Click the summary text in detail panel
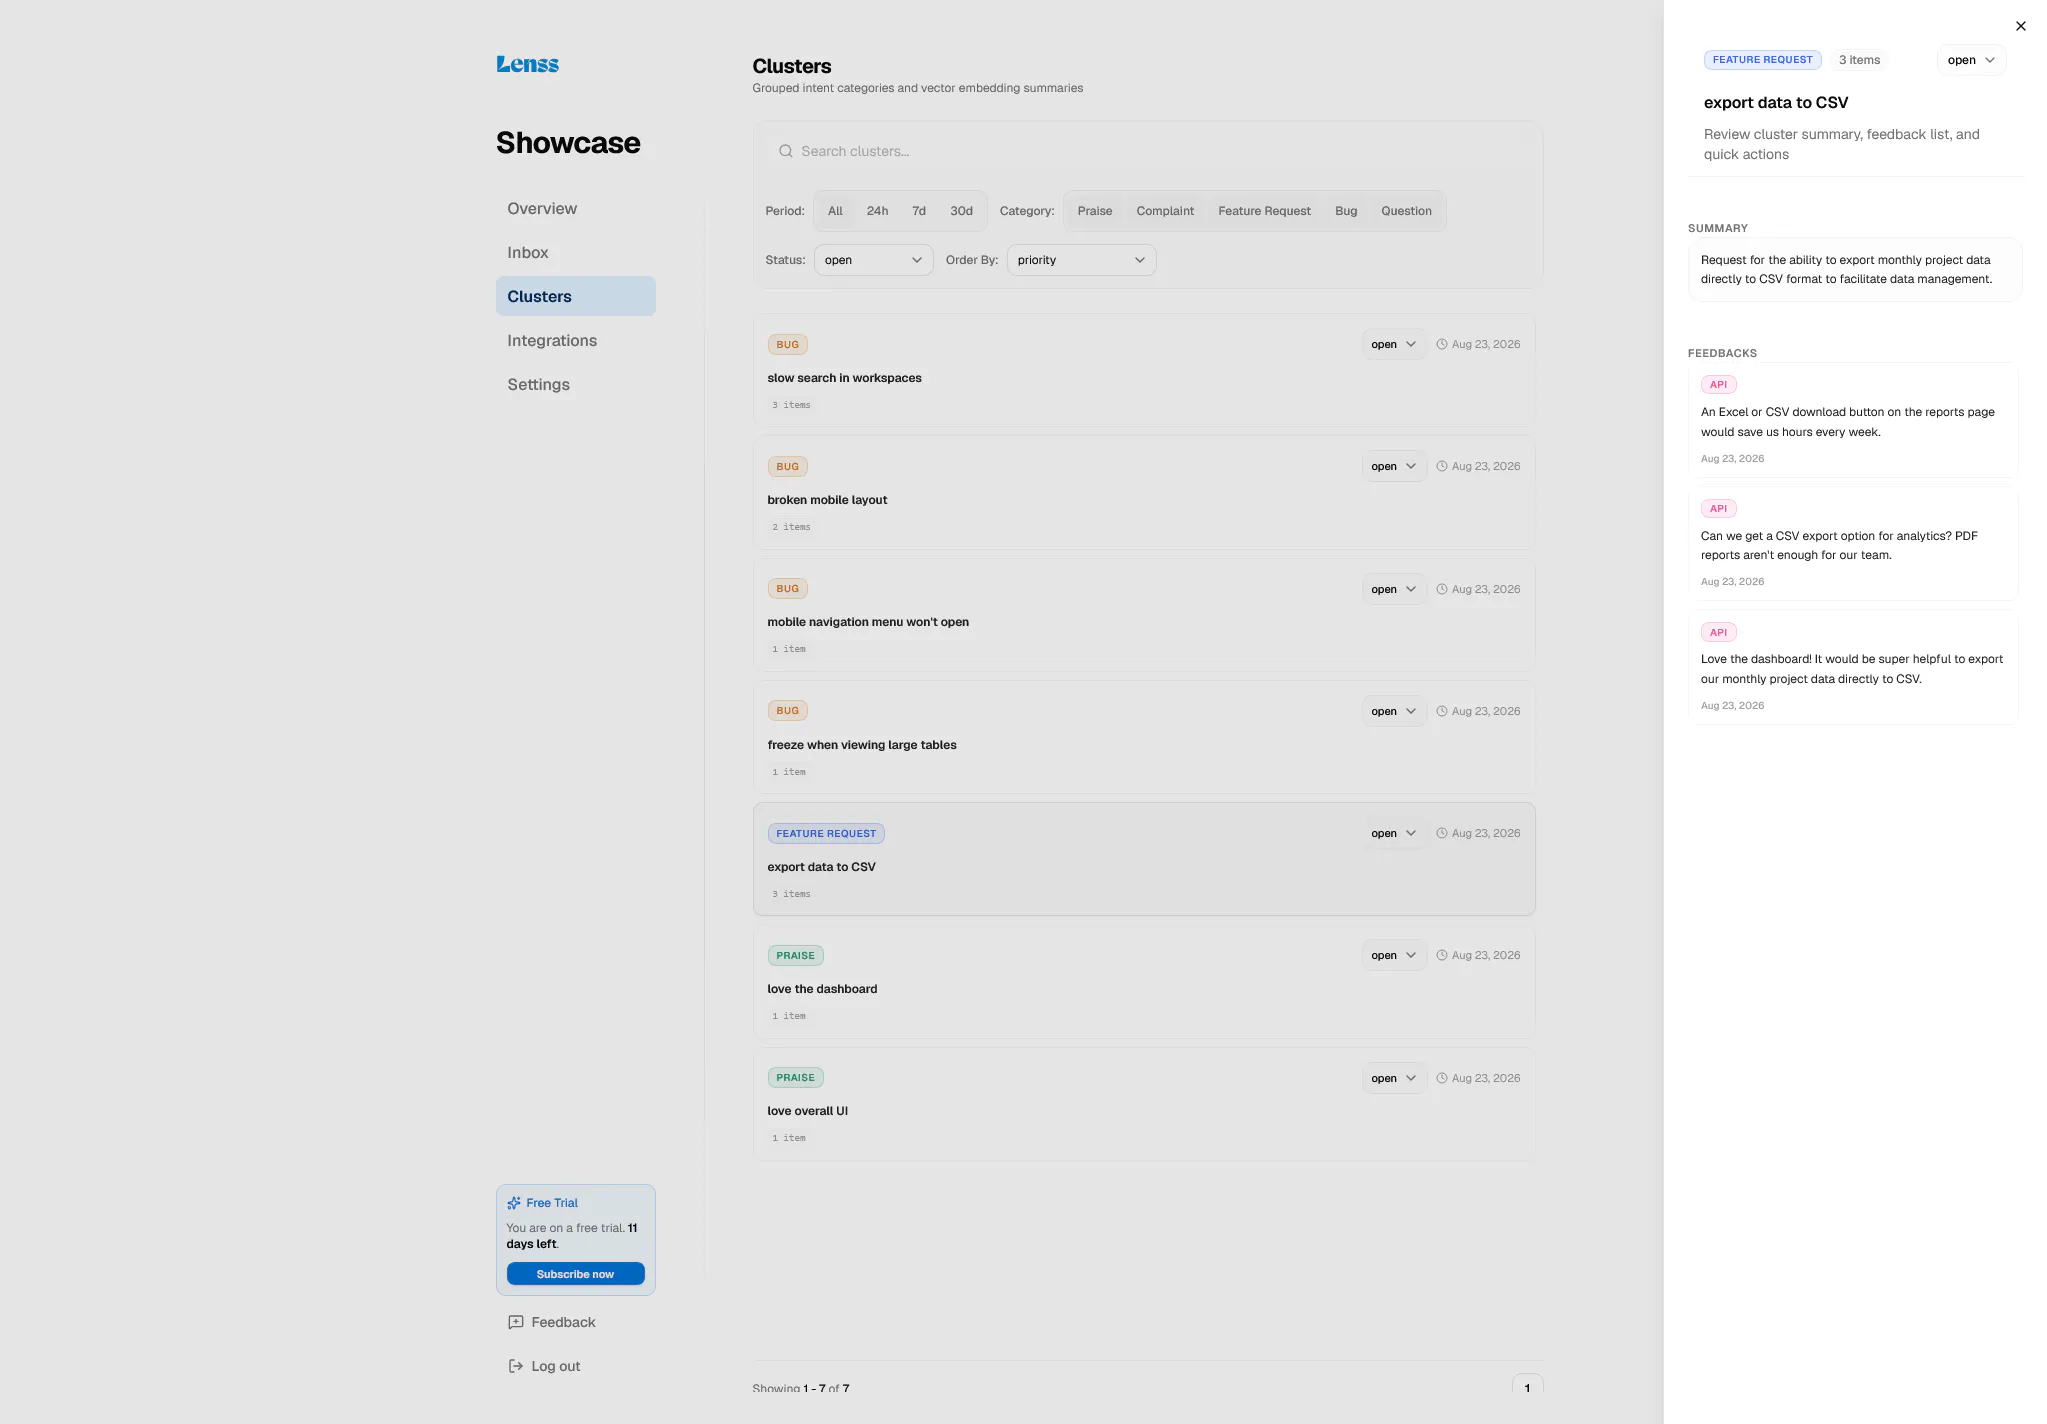Screen dimensions: 2047x1424 coord(1846,270)
